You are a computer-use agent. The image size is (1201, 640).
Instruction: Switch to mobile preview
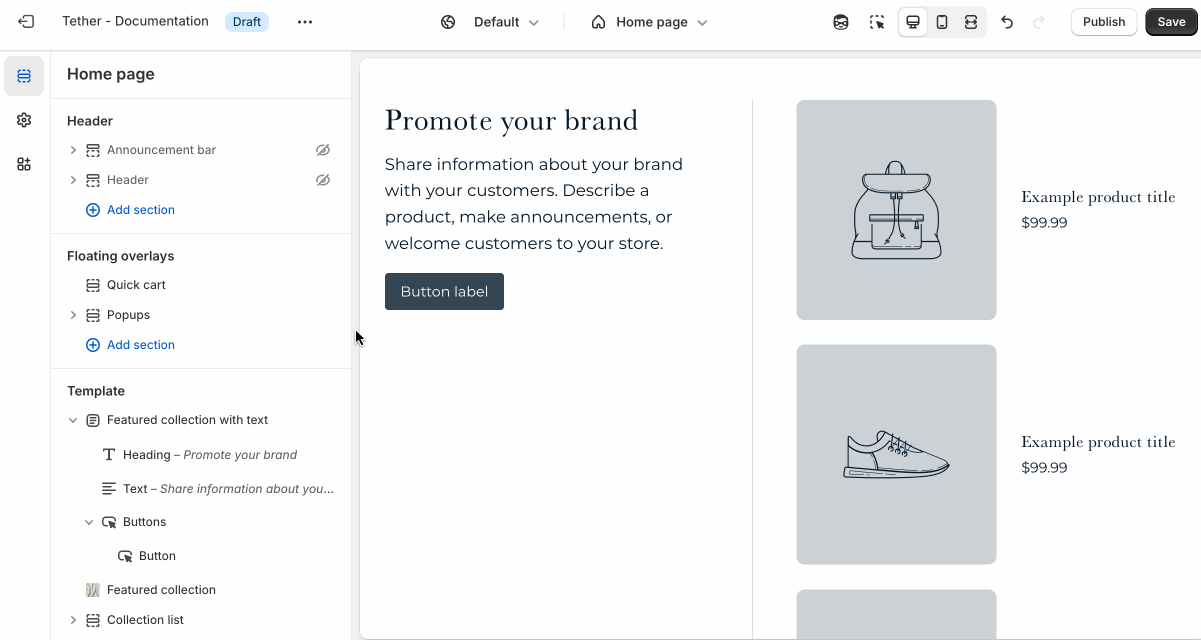pos(942,22)
